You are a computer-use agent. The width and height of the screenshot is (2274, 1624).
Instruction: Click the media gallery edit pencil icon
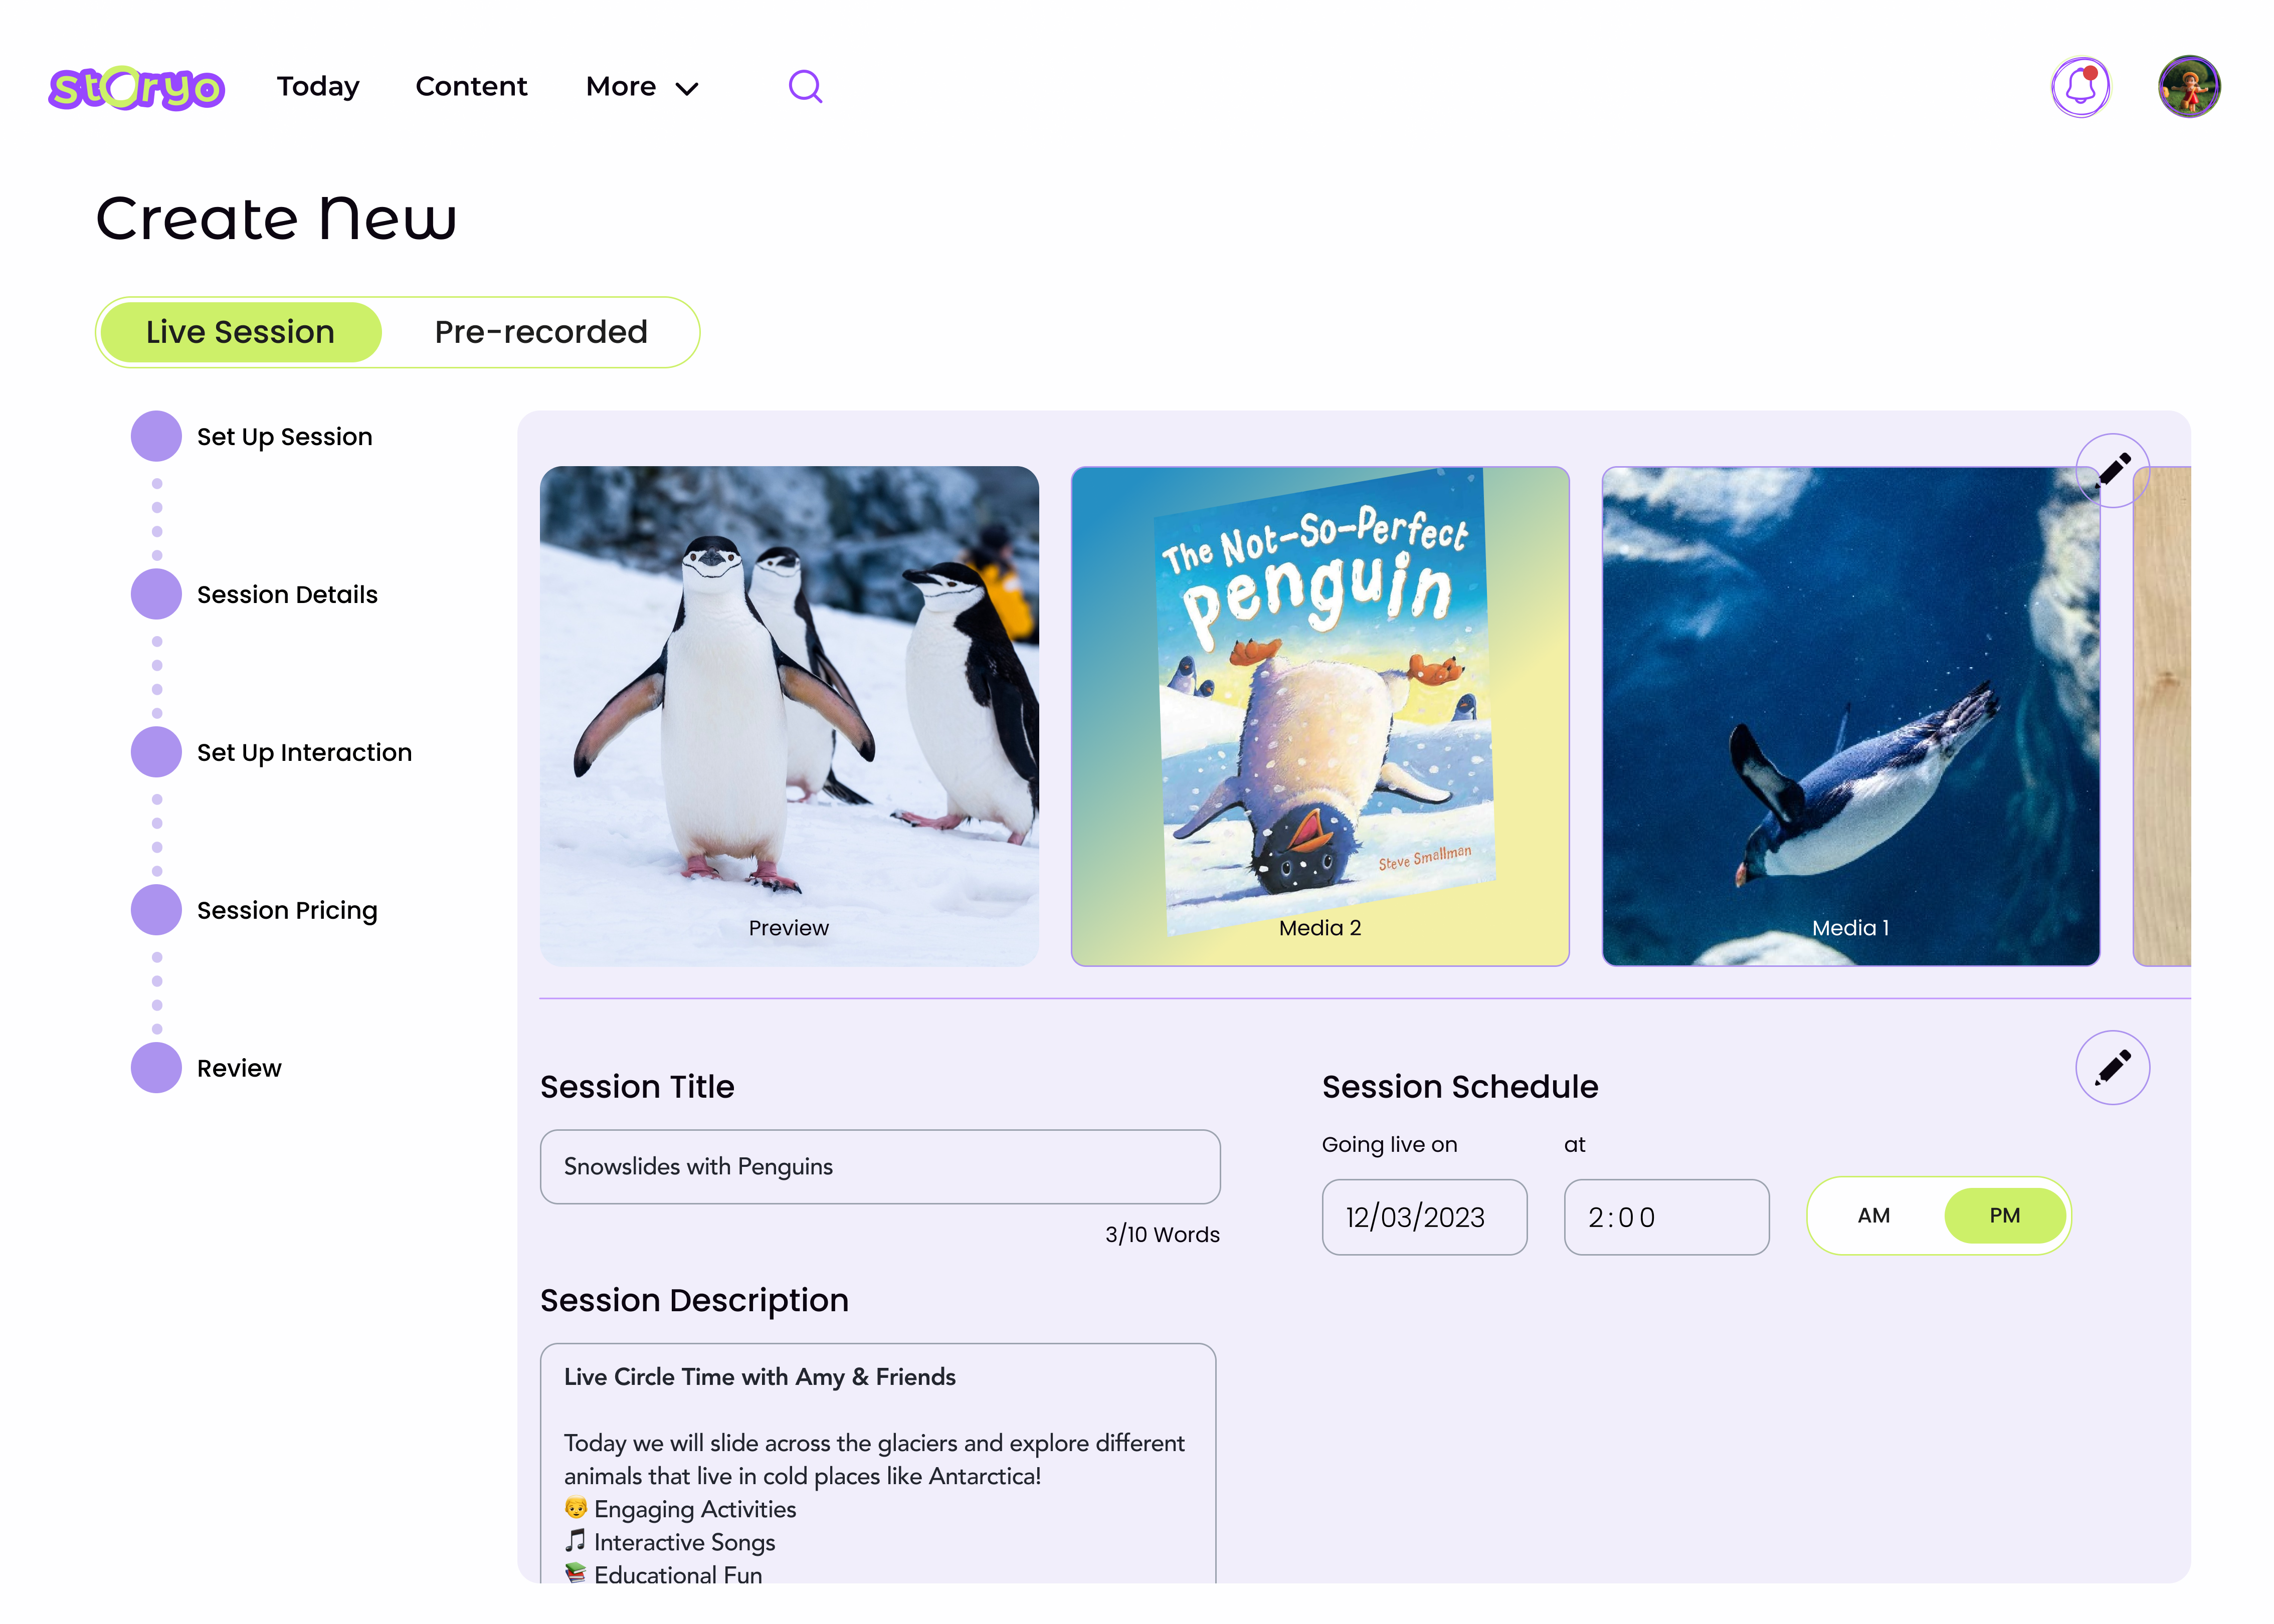click(x=2112, y=470)
